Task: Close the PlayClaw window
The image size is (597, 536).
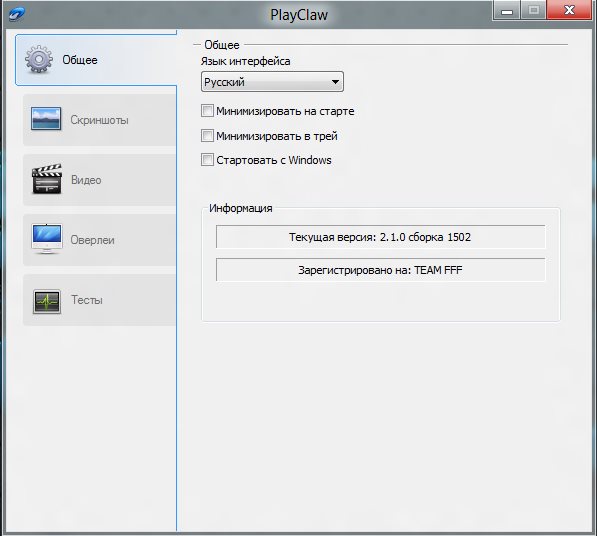Action: tap(569, 10)
